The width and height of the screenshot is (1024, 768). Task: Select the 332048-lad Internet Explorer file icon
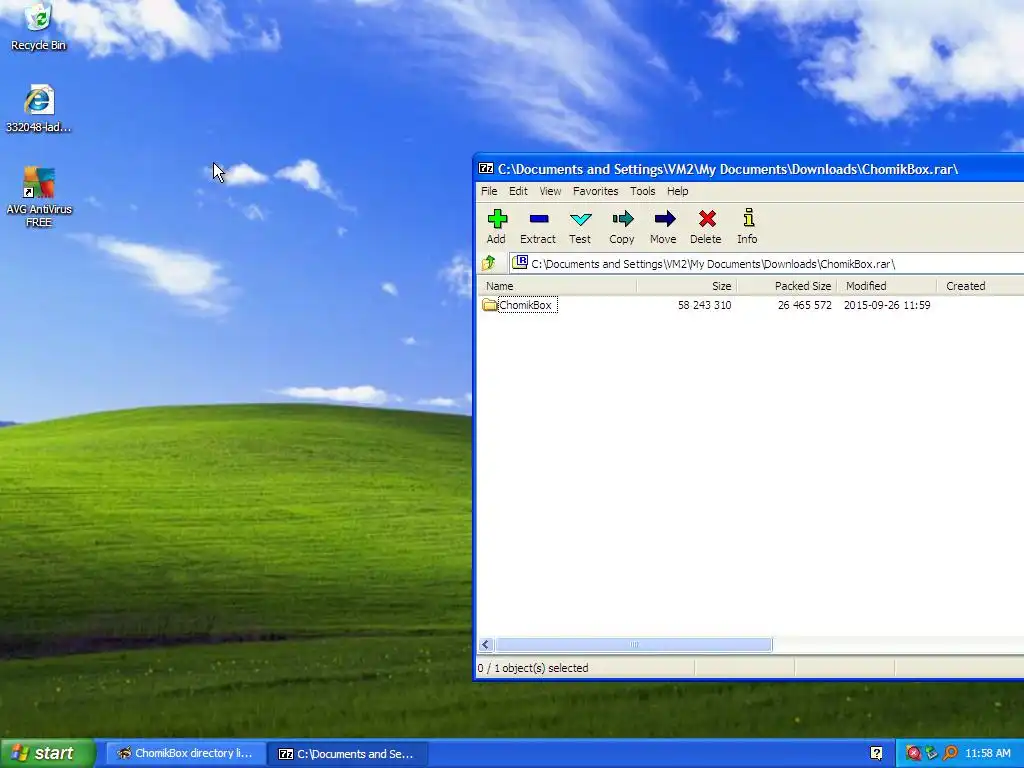coord(39,108)
